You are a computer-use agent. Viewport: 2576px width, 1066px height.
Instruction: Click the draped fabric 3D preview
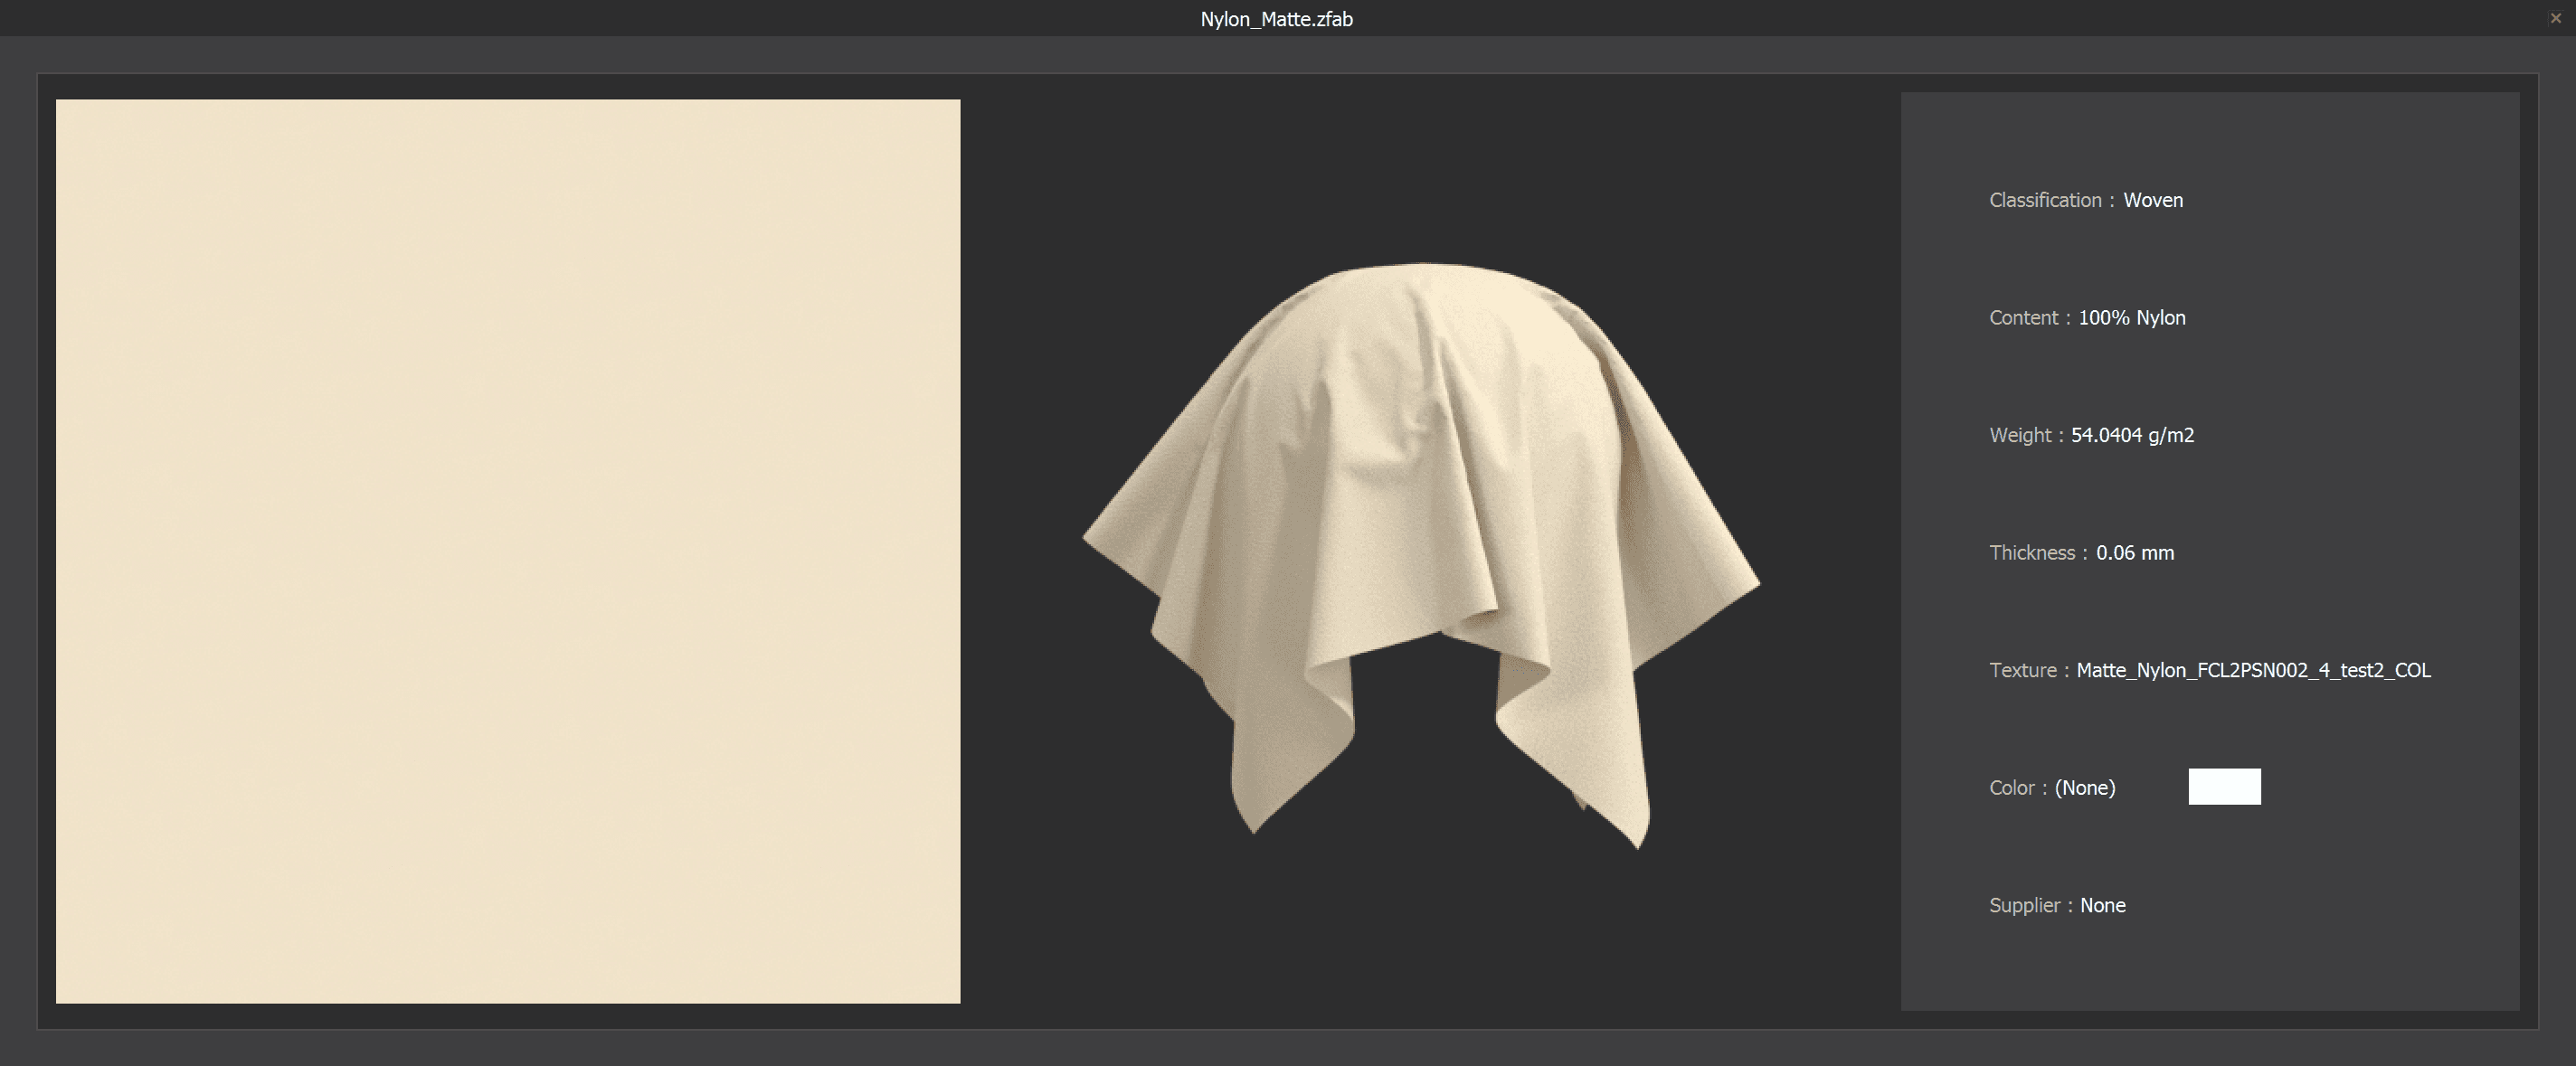1421,555
